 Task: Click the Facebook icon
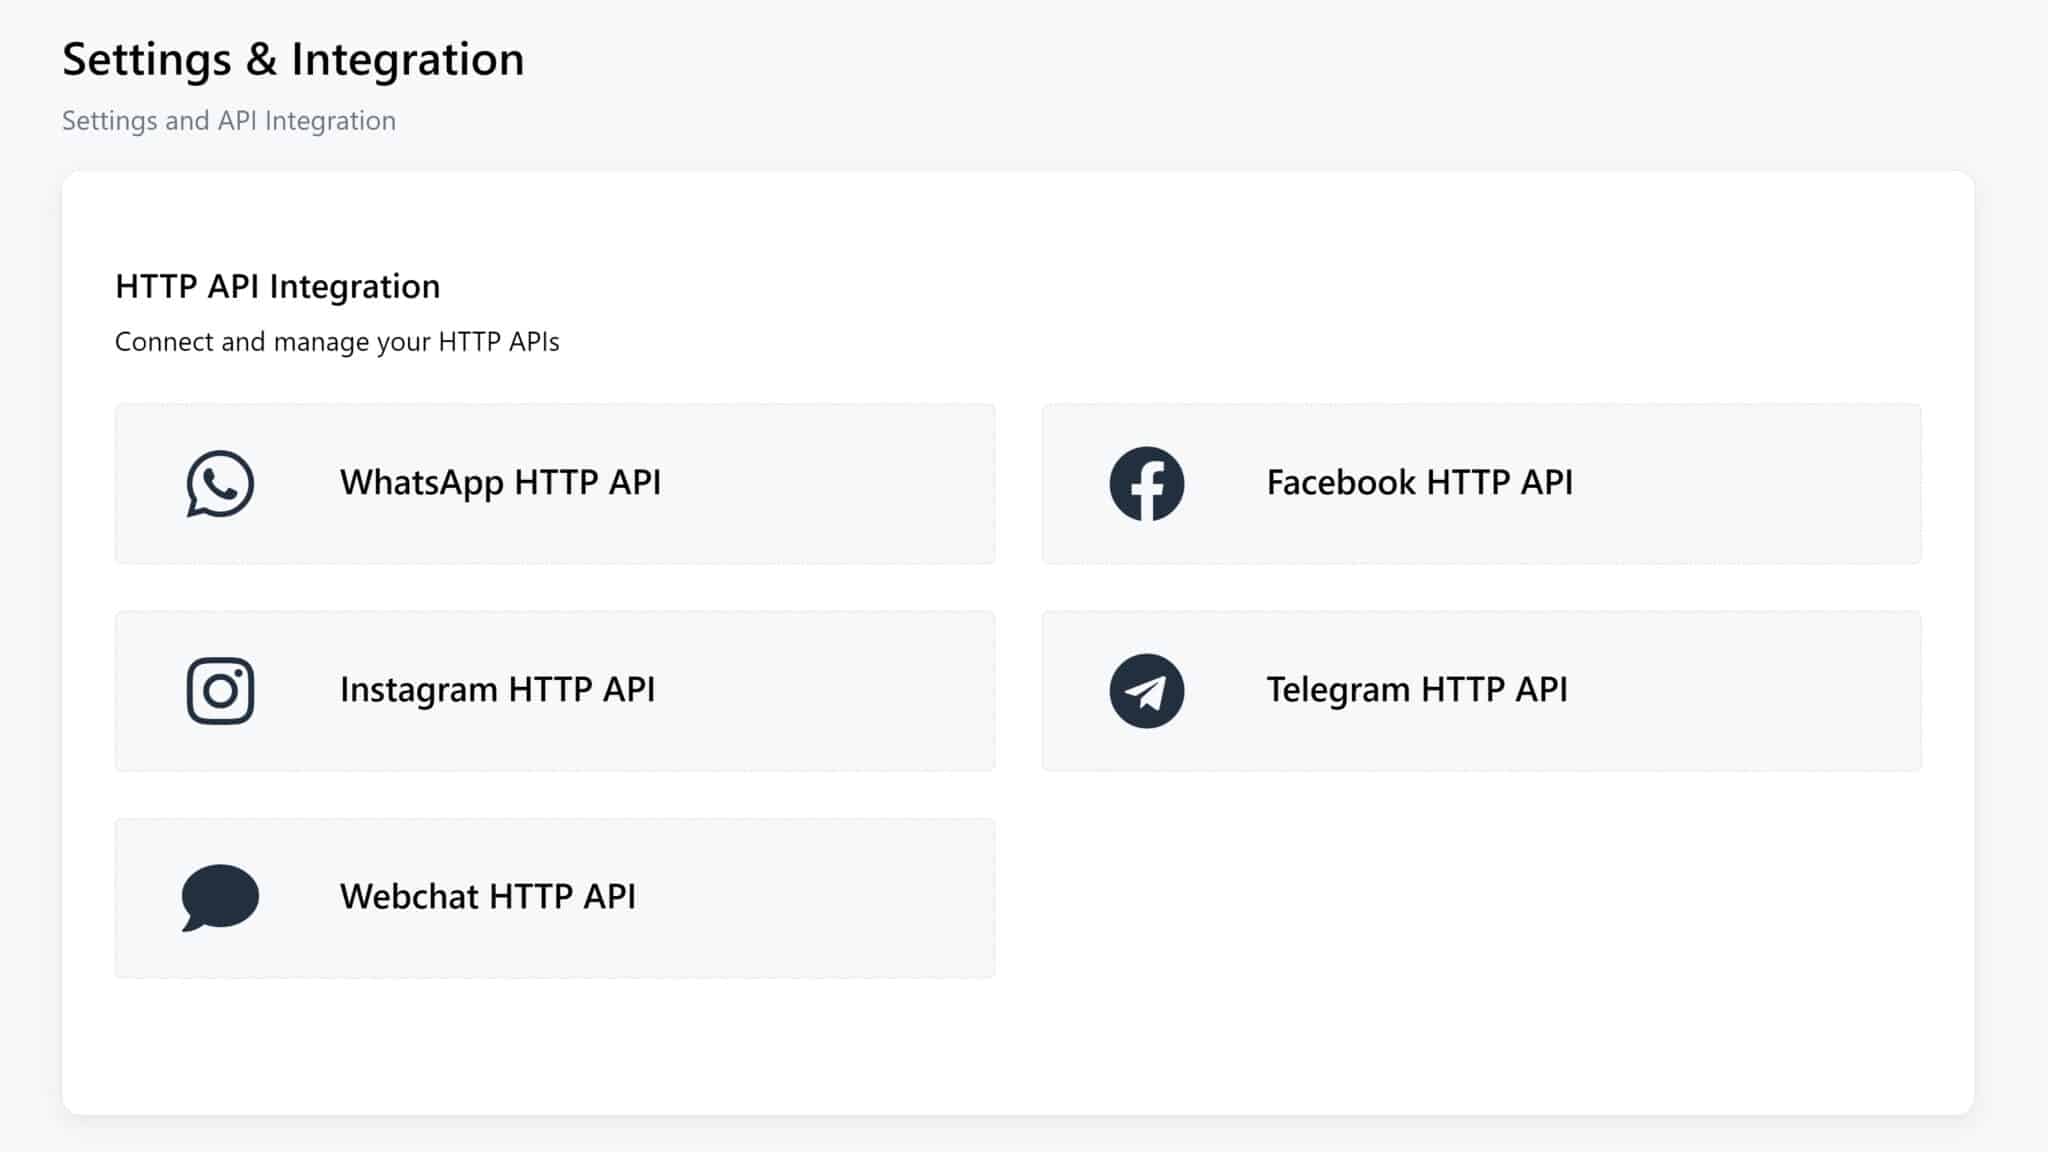(1146, 483)
